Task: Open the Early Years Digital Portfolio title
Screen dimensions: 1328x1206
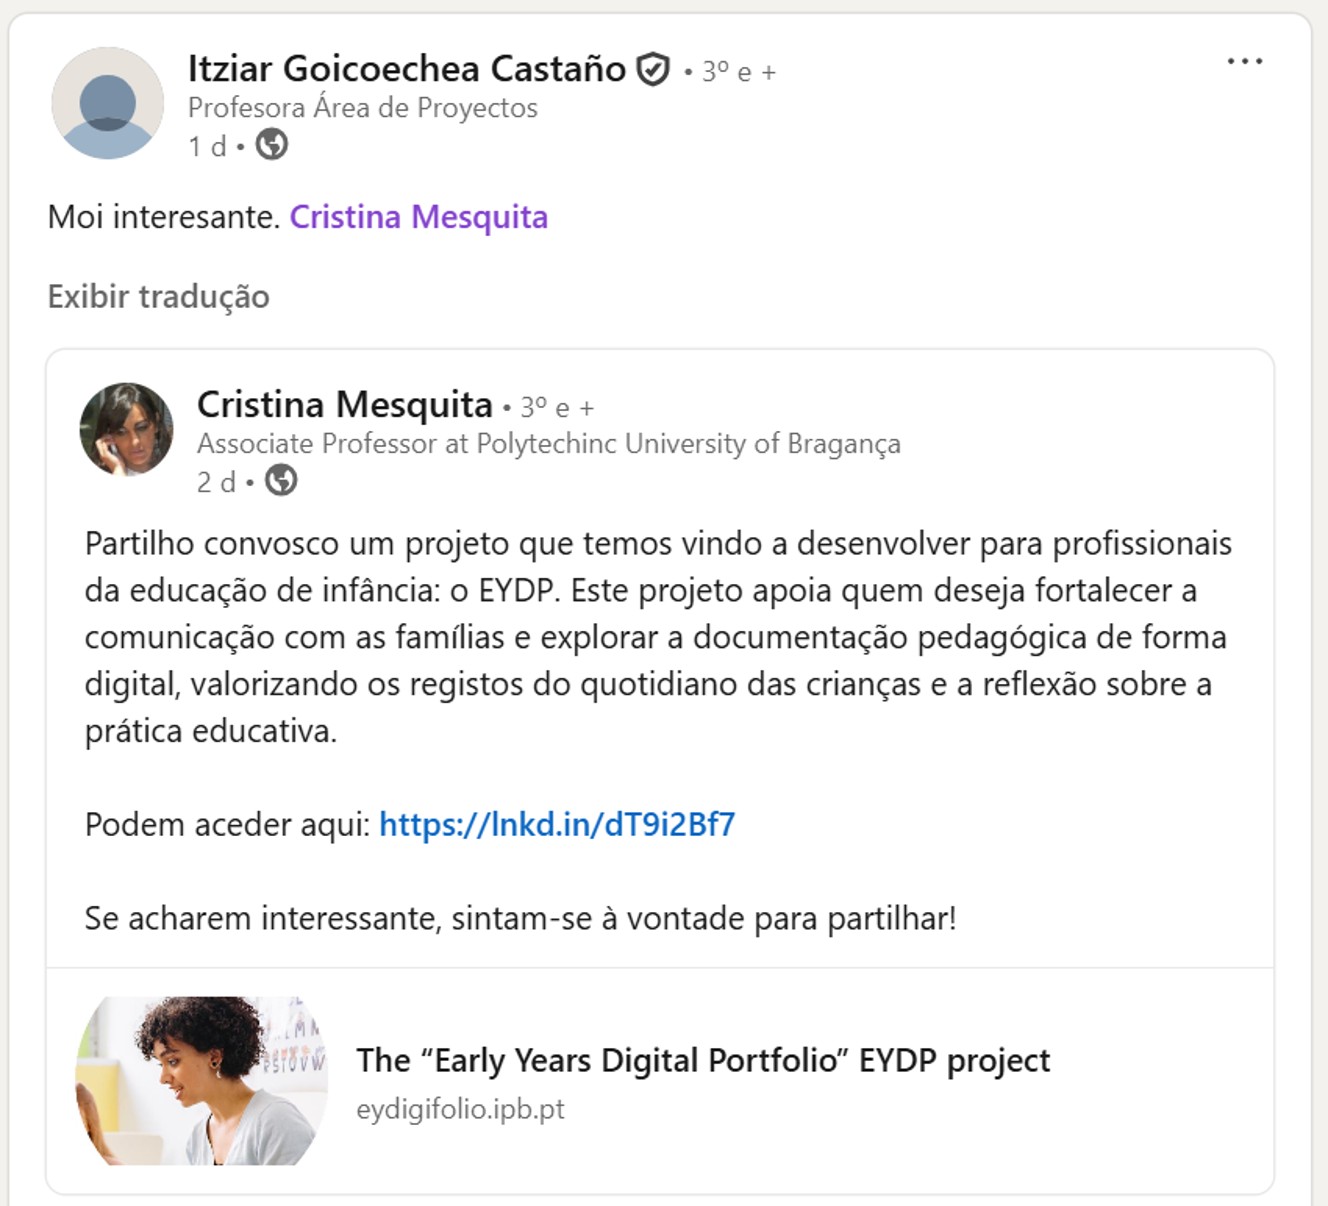Action: (703, 1060)
